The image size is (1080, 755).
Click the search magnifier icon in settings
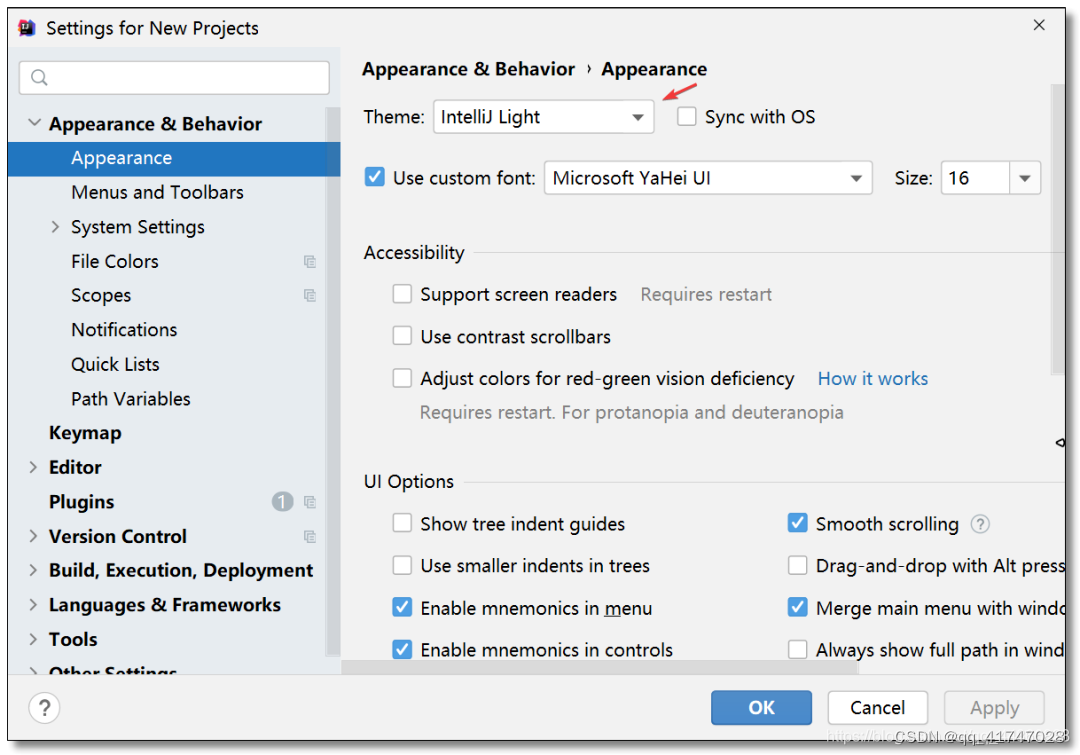pyautogui.click(x=40, y=78)
